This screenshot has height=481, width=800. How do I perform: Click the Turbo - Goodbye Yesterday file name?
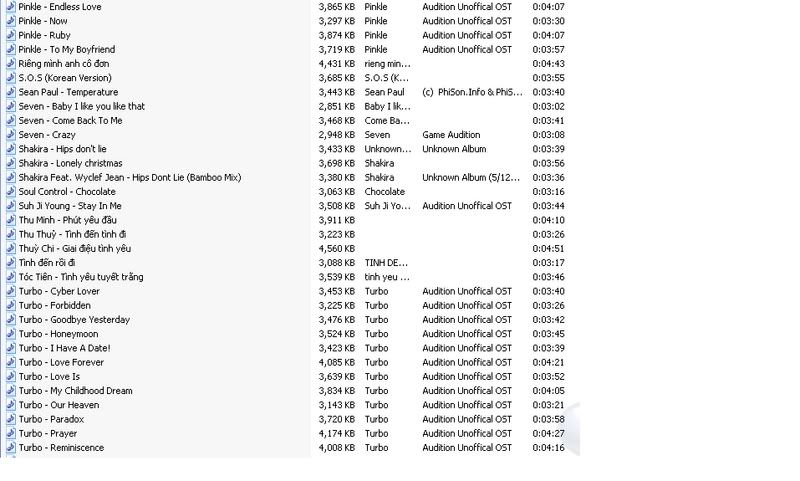point(74,320)
